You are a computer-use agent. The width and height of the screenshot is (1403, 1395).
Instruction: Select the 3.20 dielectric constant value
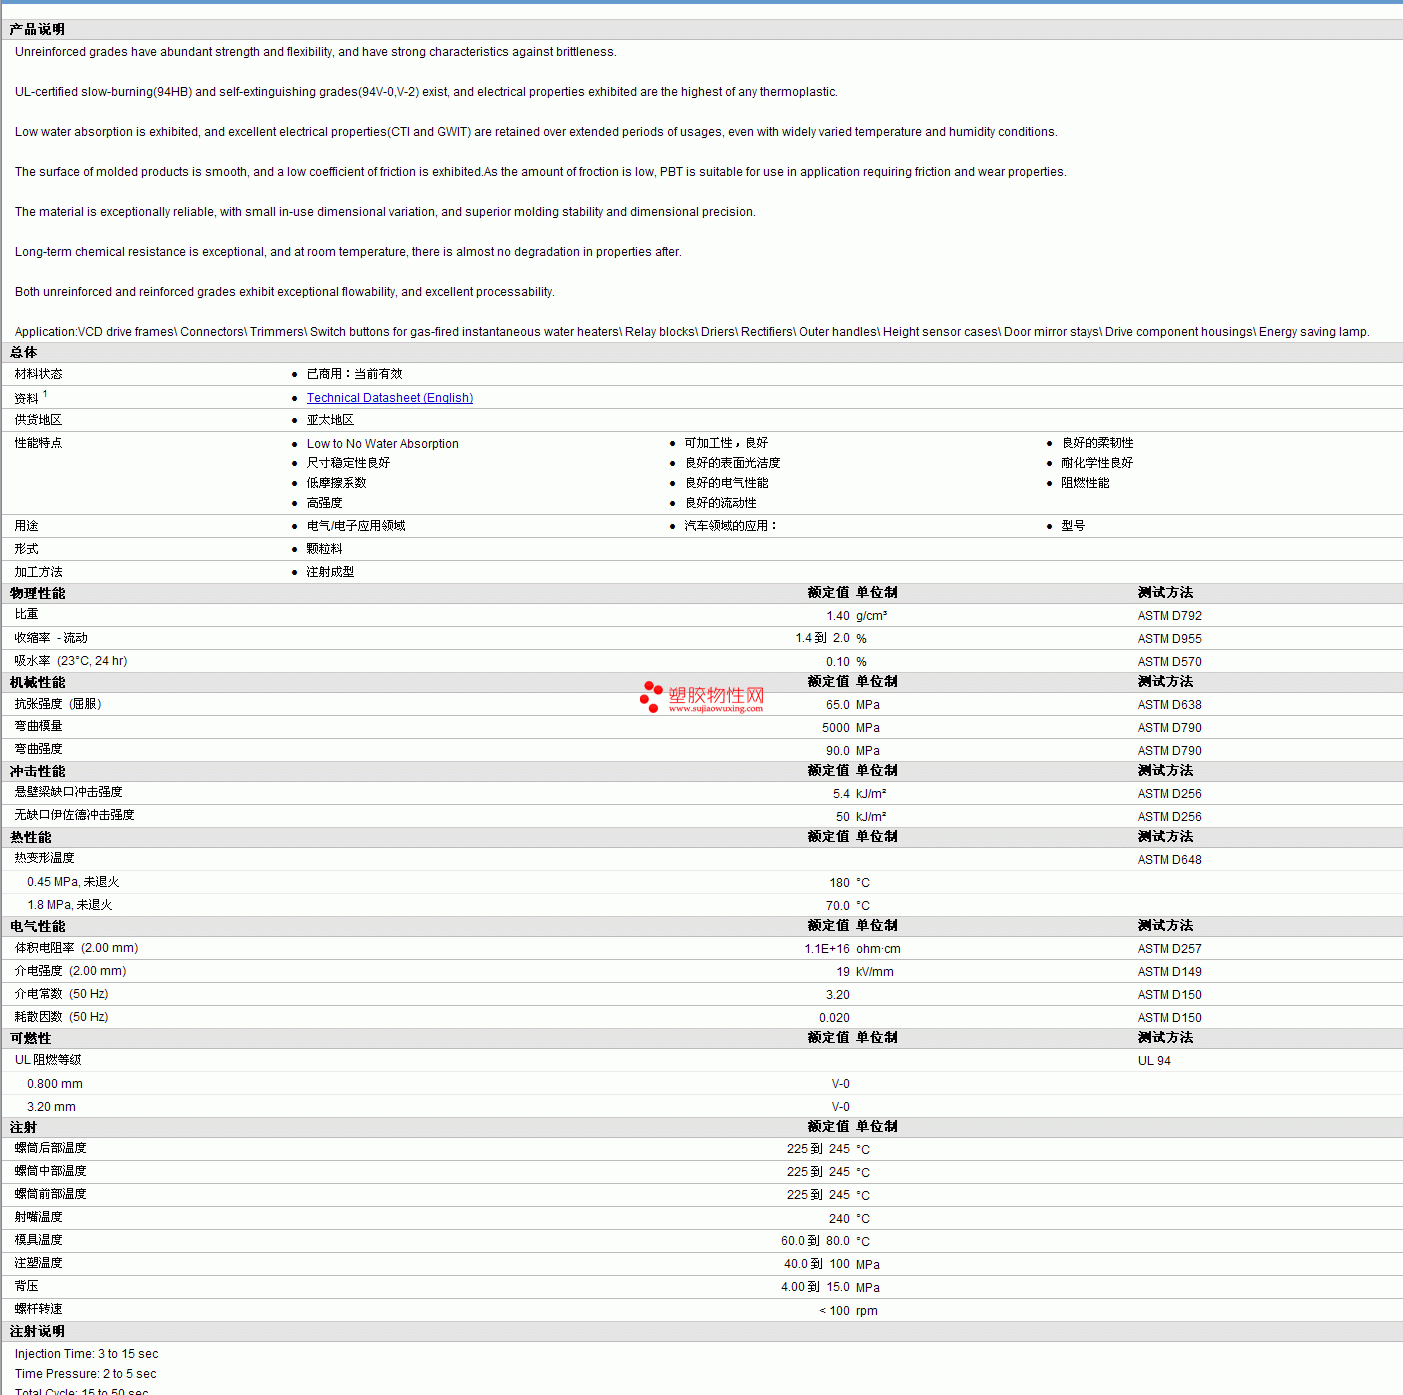point(838,995)
